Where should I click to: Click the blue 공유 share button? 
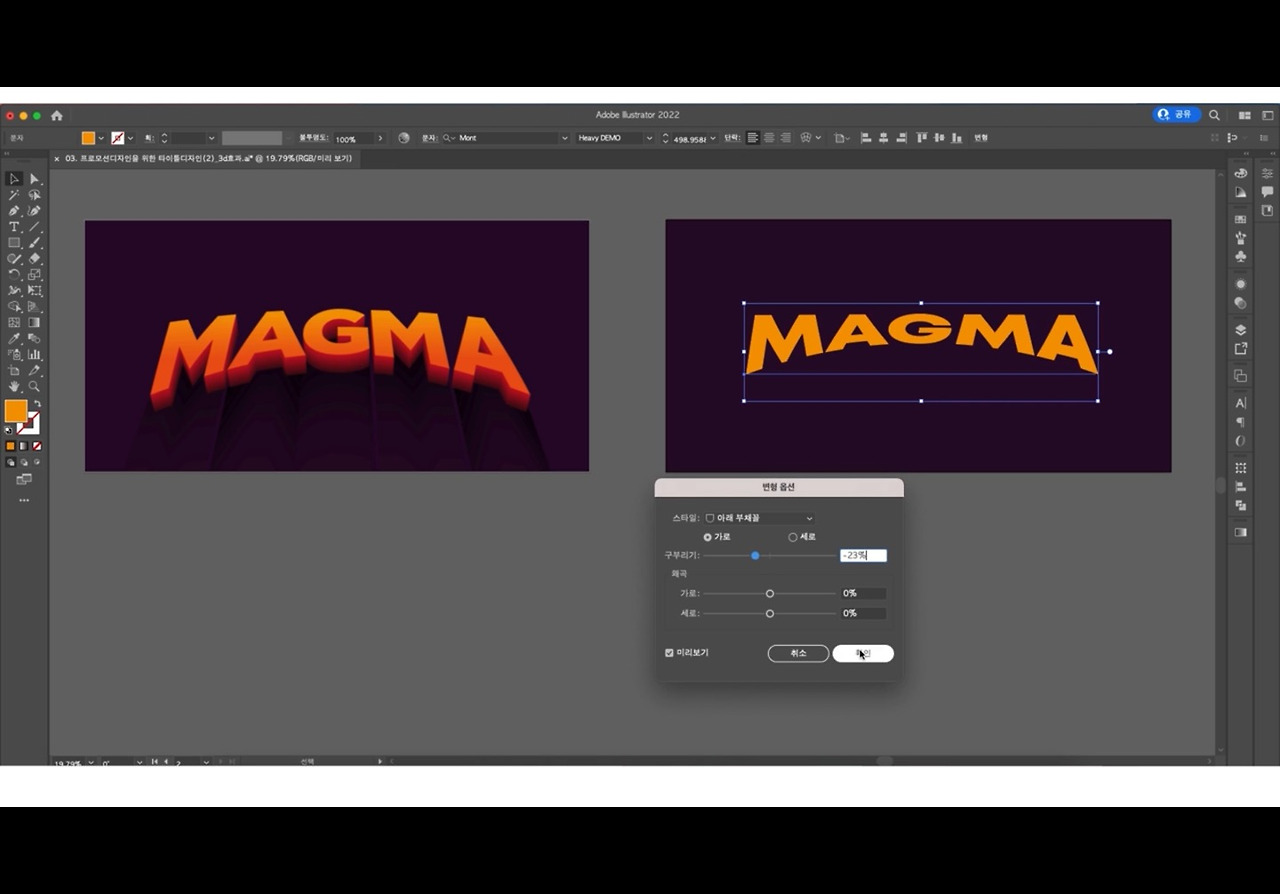pyautogui.click(x=1176, y=115)
